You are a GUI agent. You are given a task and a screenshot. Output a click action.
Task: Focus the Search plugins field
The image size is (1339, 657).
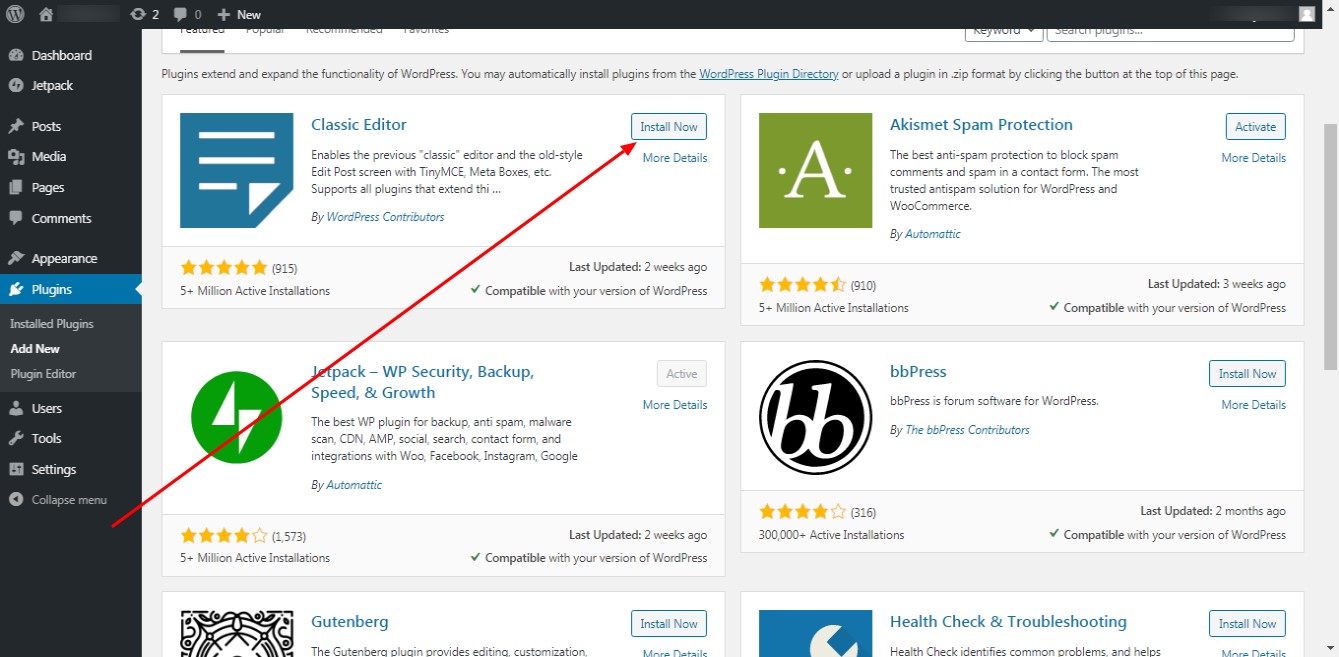click(1170, 34)
